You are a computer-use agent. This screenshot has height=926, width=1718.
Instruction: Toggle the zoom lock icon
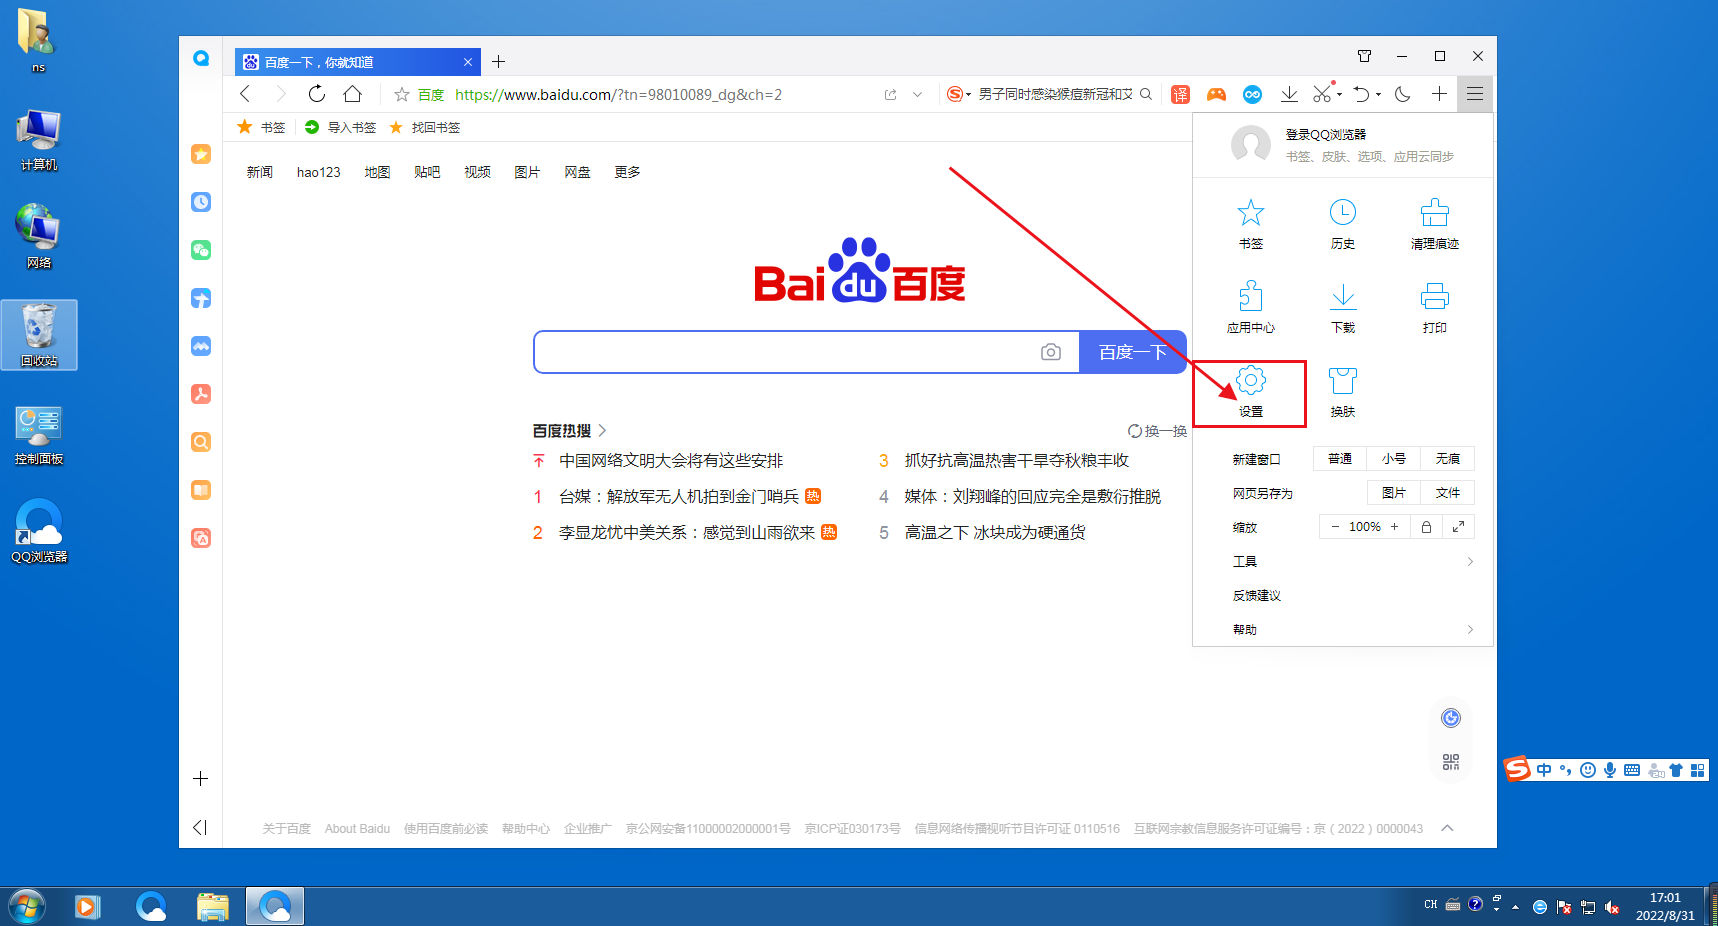tap(1426, 527)
